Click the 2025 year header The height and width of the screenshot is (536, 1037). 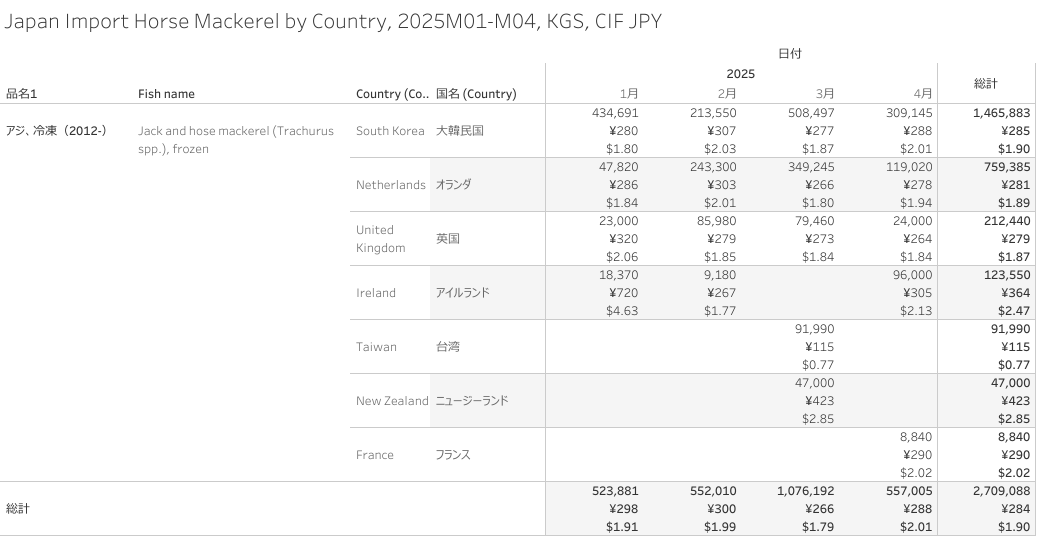[740, 74]
